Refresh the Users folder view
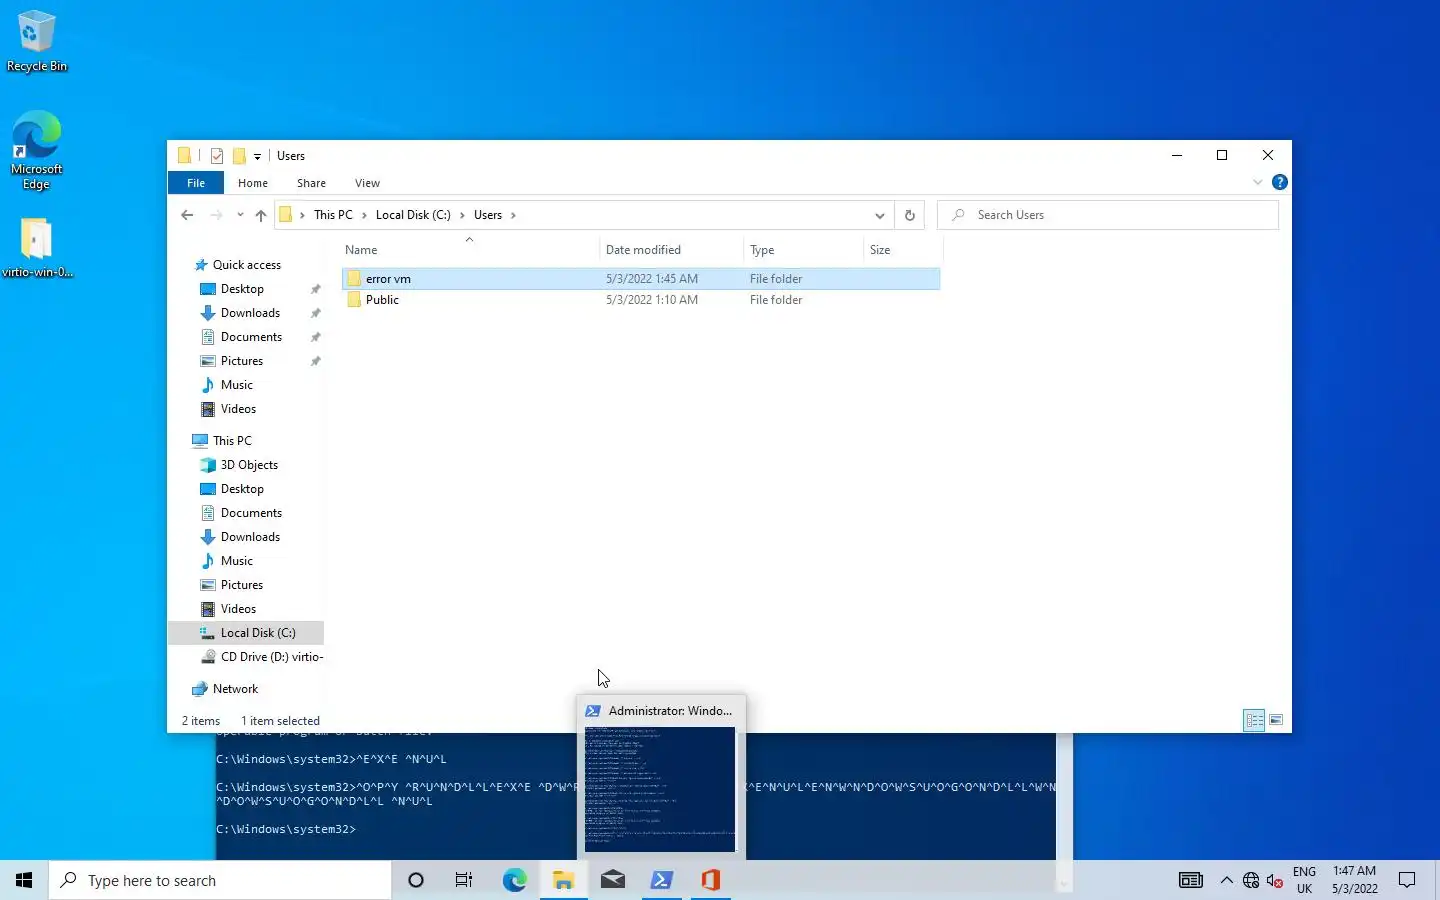 (x=909, y=215)
